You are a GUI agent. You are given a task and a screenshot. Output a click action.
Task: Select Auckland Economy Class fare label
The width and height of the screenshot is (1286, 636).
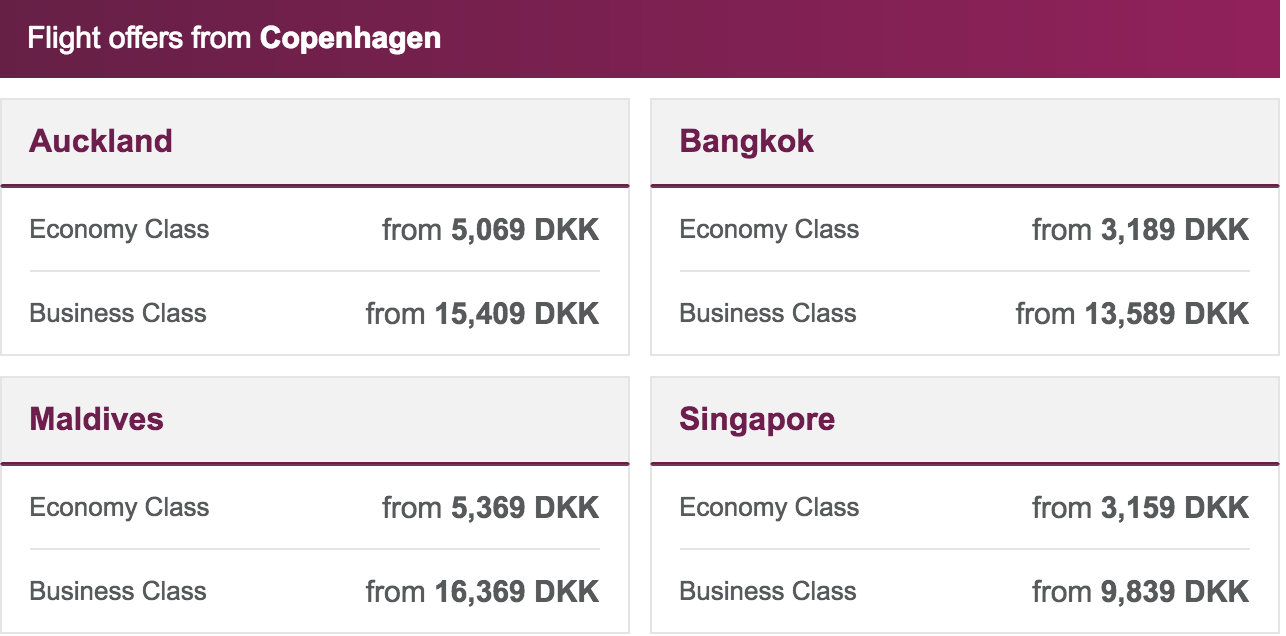pyautogui.click(x=119, y=229)
